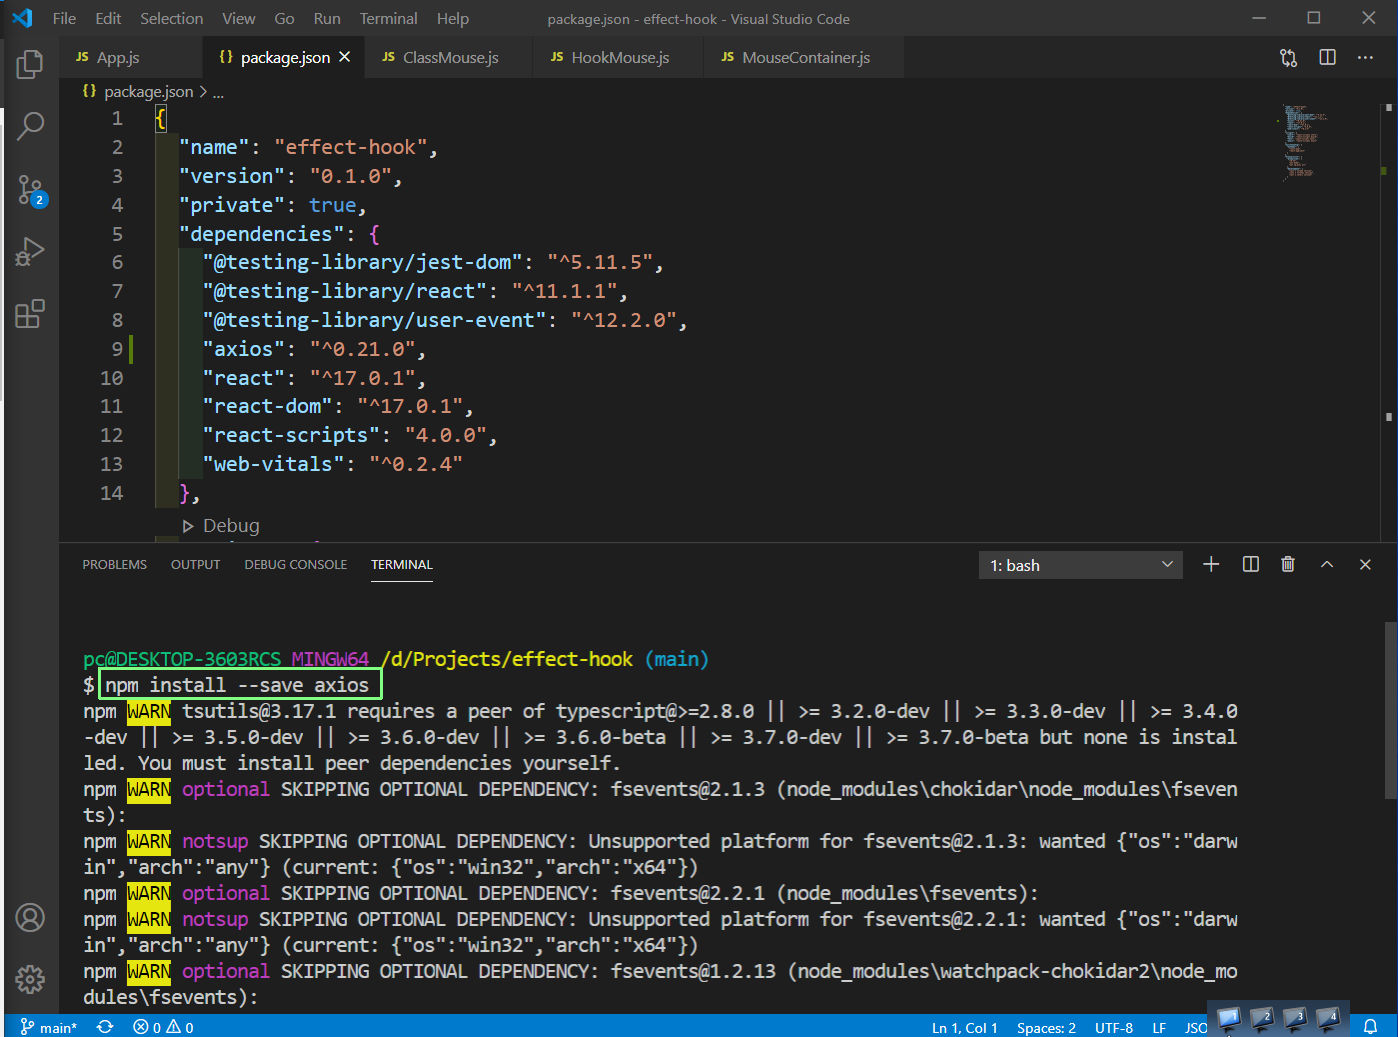This screenshot has height=1037, width=1398.
Task: Click the main* branch status item
Action: (x=49, y=1027)
